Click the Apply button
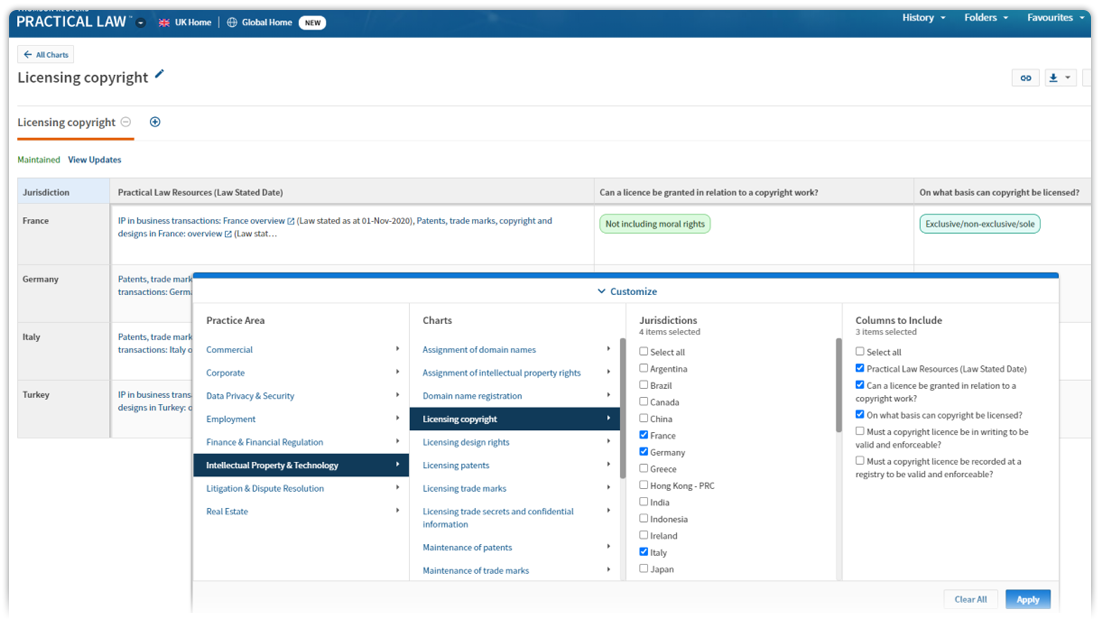The image size is (1100, 619). click(1027, 599)
